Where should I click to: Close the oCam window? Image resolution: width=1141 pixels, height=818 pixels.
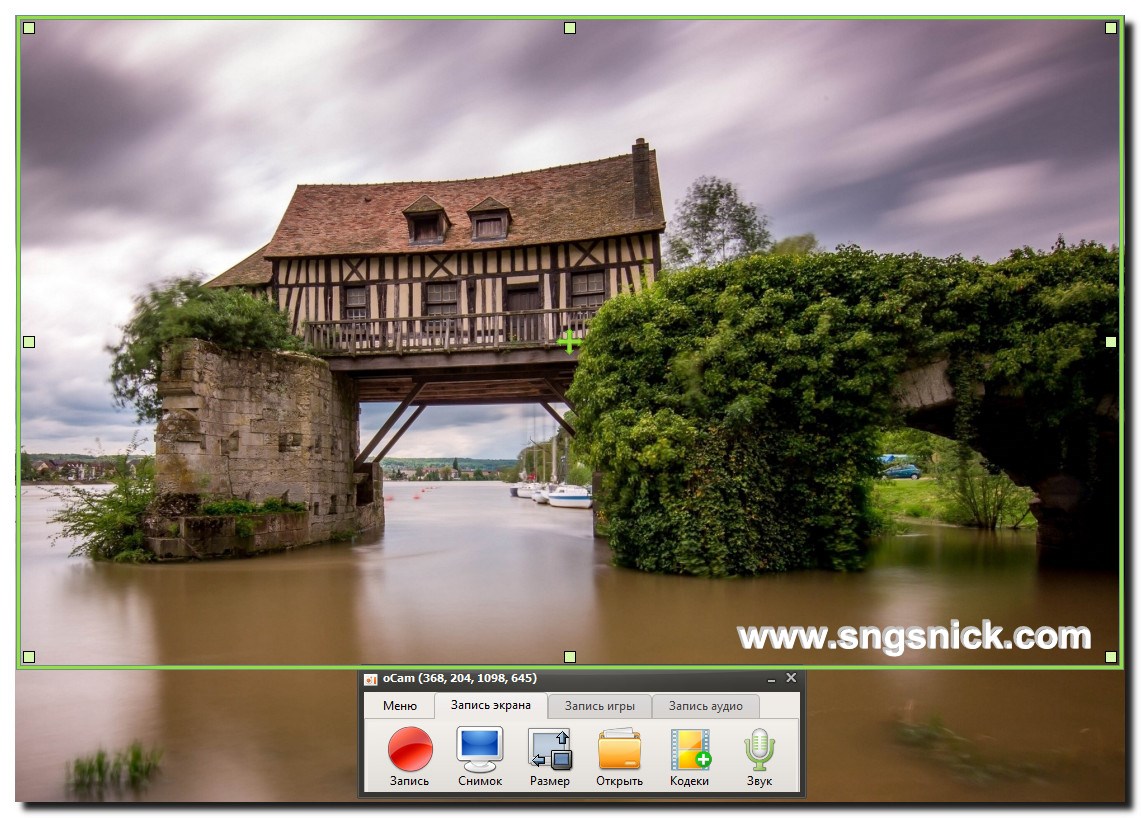point(791,678)
